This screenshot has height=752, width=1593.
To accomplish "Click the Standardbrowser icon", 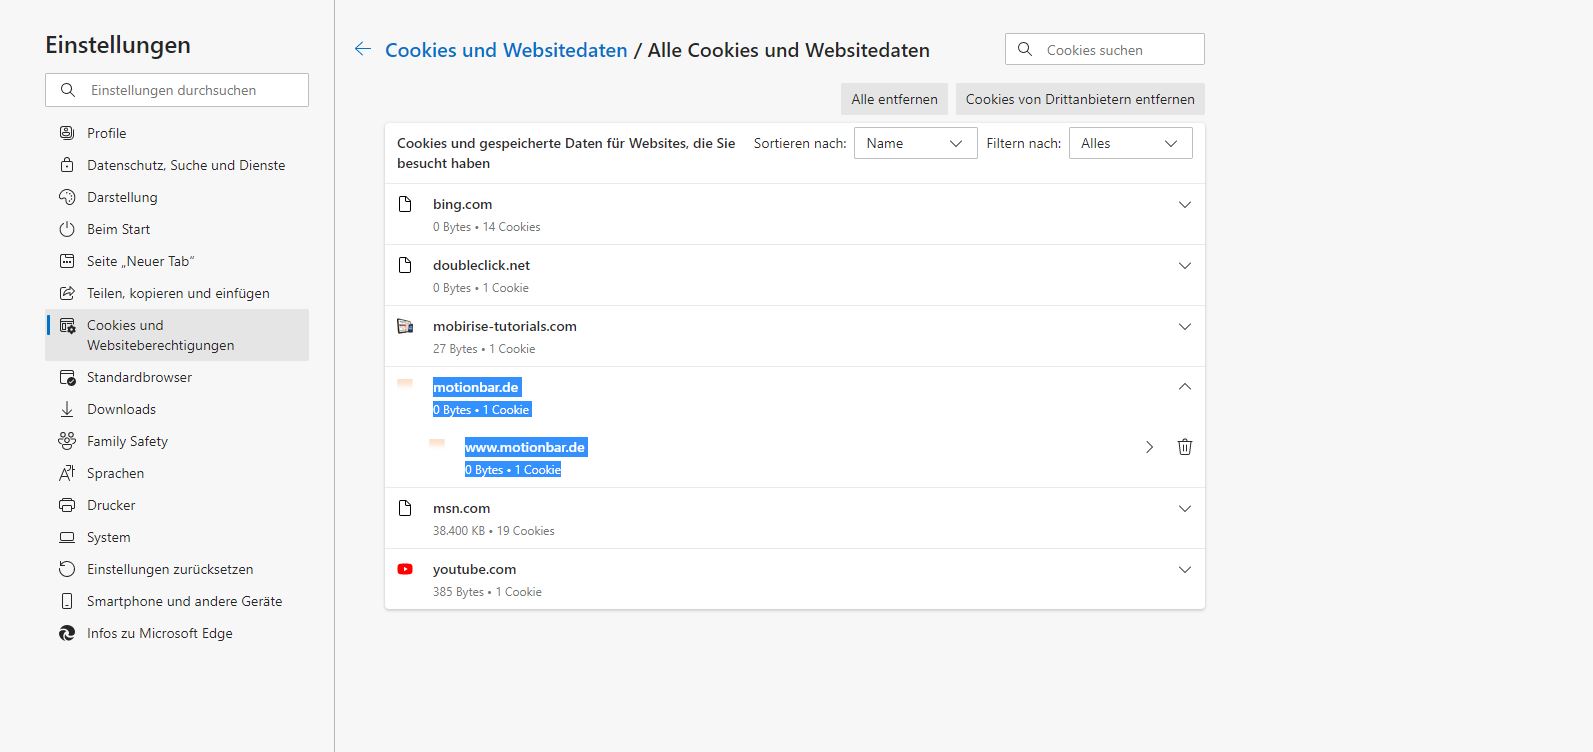I will tap(67, 377).
